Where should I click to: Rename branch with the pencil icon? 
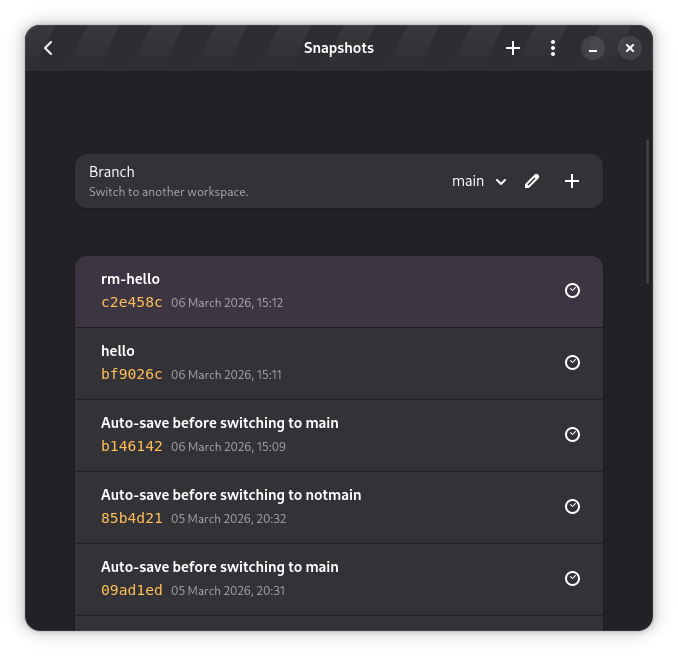[532, 181]
